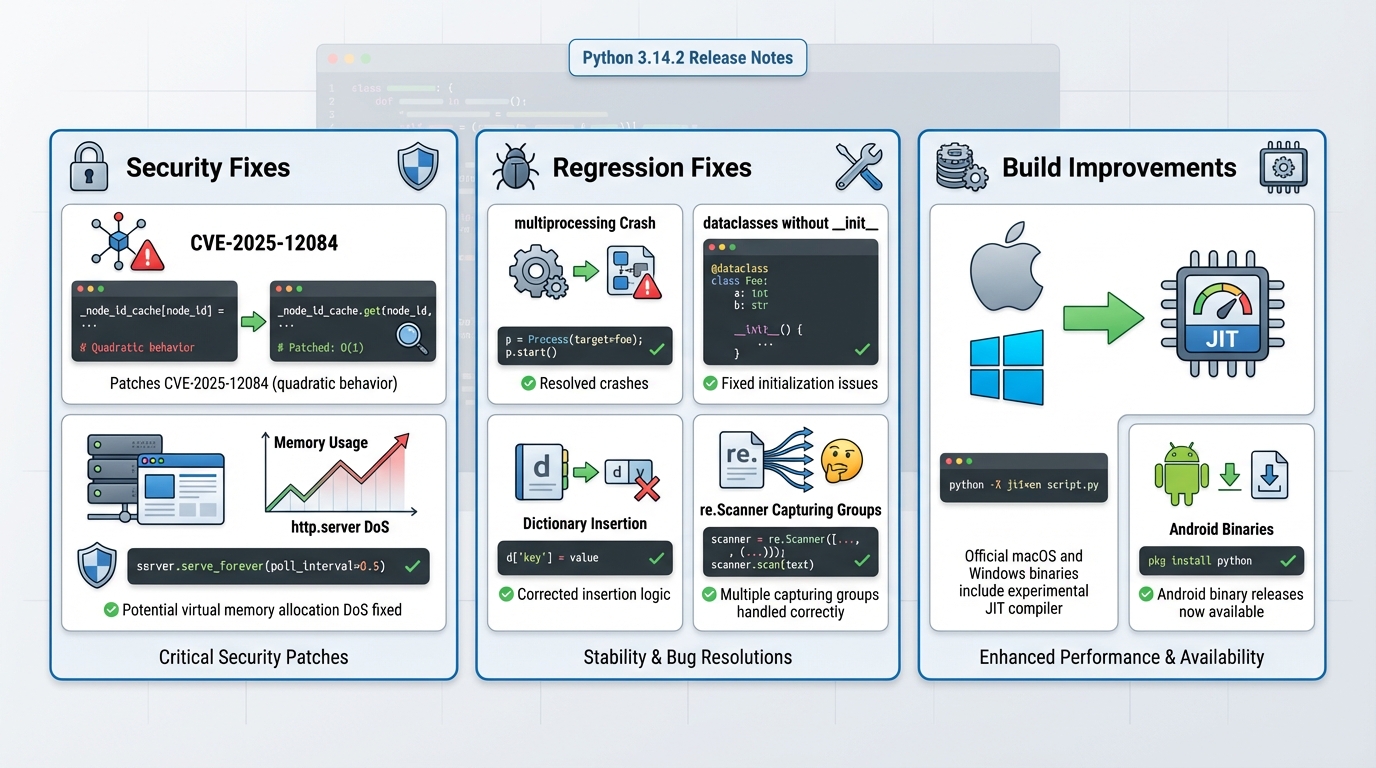1376x768 pixels.
Task: Select the crossed wrench and screwdriver icon
Action: [858, 167]
